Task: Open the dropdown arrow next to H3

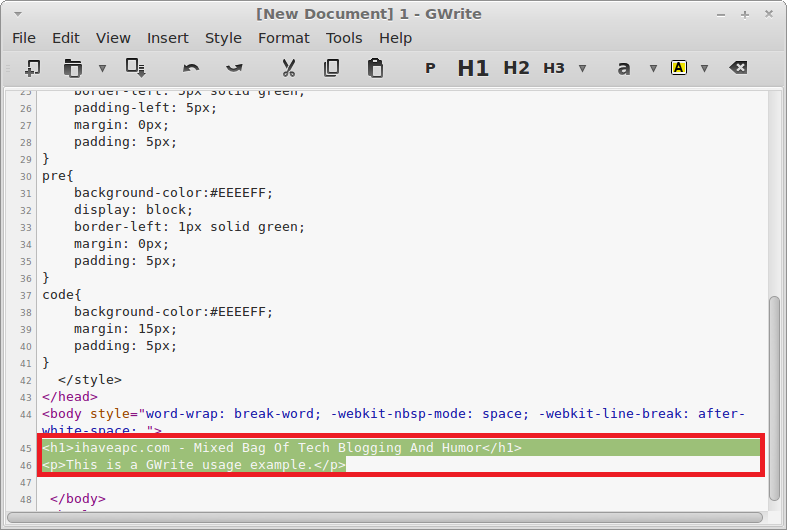Action: [x=583, y=68]
